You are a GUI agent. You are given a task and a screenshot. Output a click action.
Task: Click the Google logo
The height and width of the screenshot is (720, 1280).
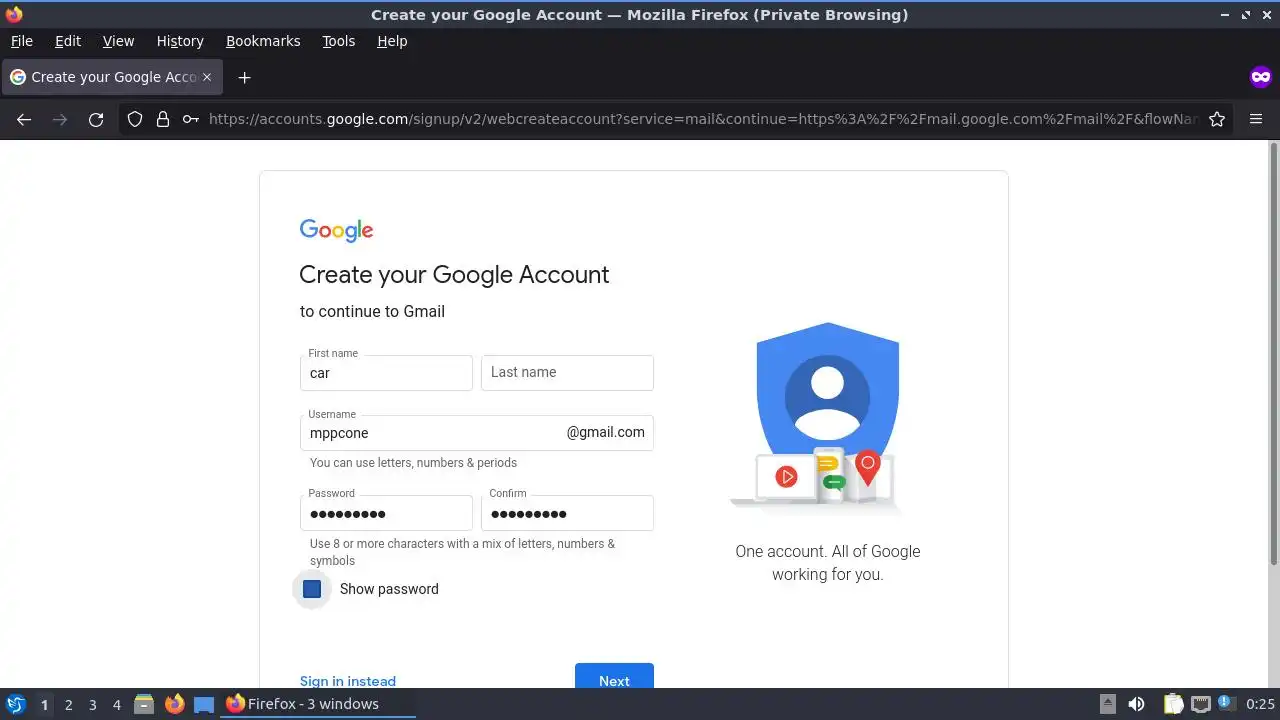pyautogui.click(x=336, y=231)
